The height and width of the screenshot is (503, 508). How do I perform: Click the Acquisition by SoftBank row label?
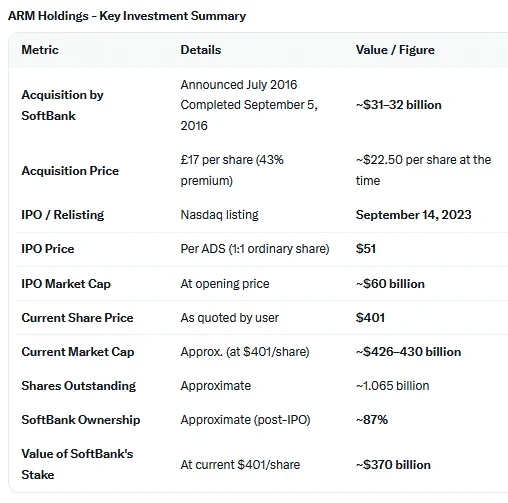coord(62,105)
